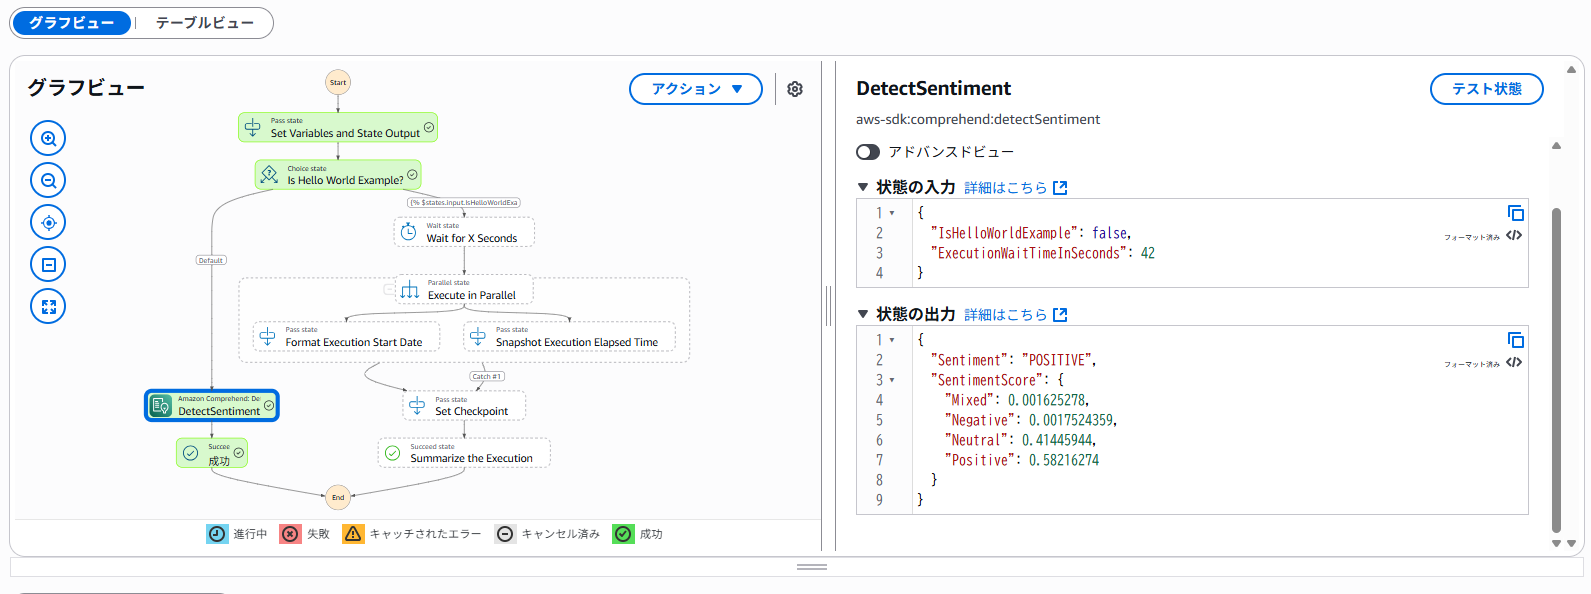The image size is (1591, 594).
Task: Click the テスト状態 button
Action: tap(1486, 89)
